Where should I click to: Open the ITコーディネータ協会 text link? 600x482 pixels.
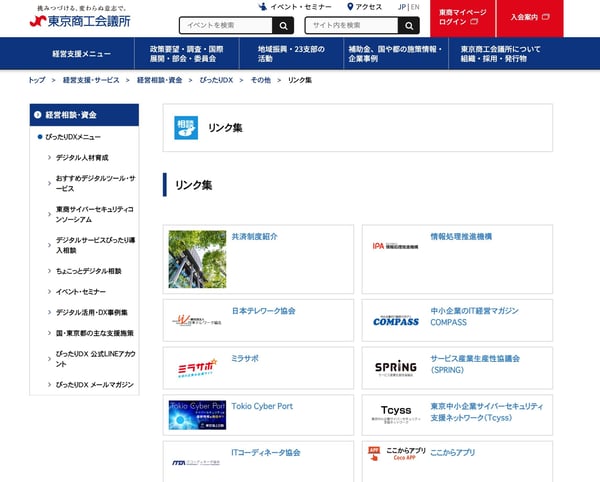click(266, 453)
